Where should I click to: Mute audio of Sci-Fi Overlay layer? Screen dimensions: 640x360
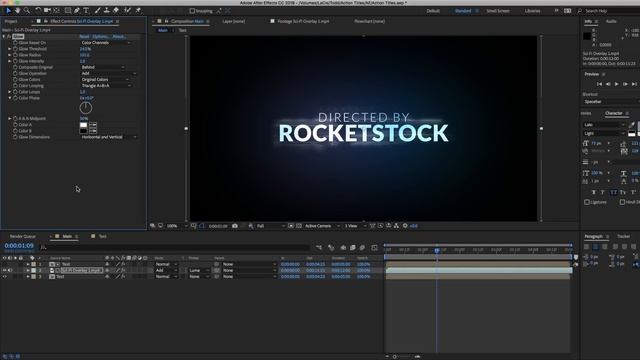(10, 270)
